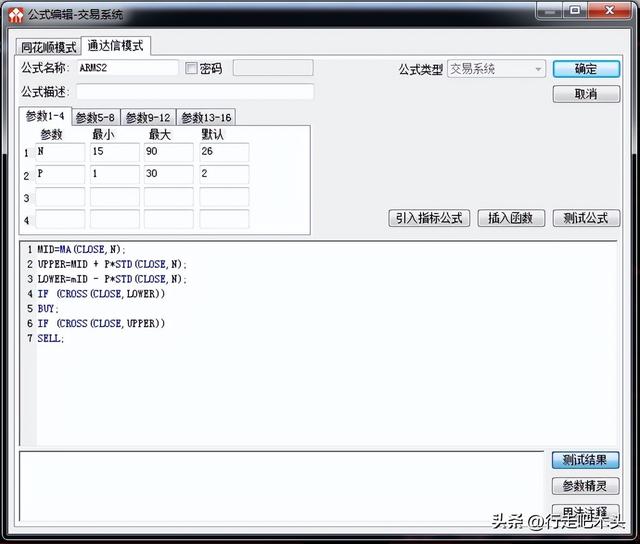Click the row 4 default value field
The height and width of the screenshot is (544, 640).
point(224,219)
